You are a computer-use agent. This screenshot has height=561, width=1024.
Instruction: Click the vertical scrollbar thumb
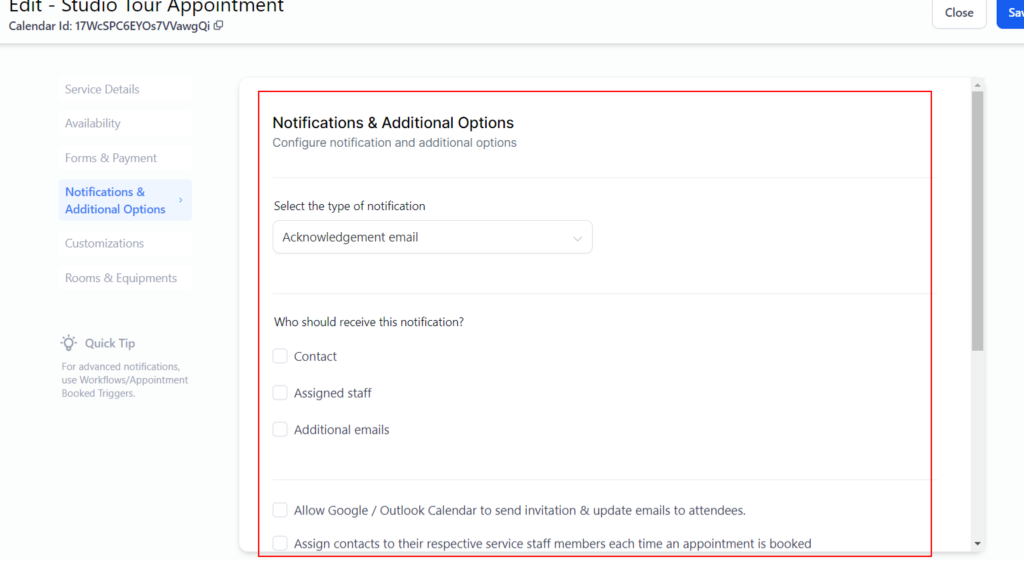point(977,220)
